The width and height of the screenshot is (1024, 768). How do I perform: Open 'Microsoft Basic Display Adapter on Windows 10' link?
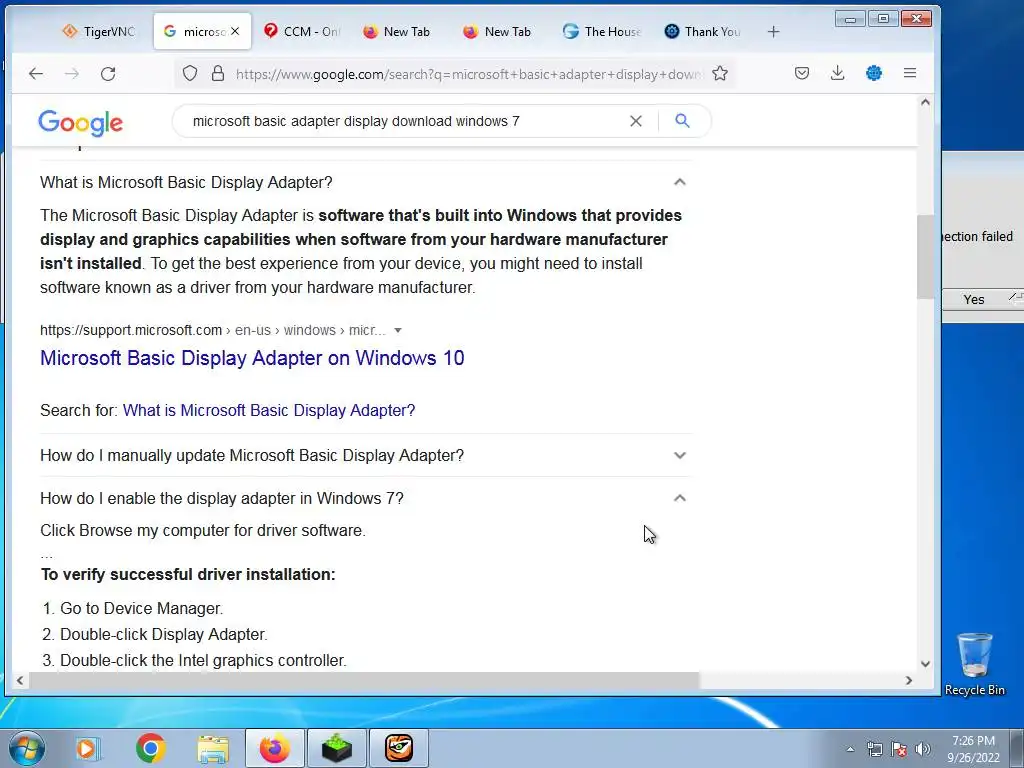(252, 358)
